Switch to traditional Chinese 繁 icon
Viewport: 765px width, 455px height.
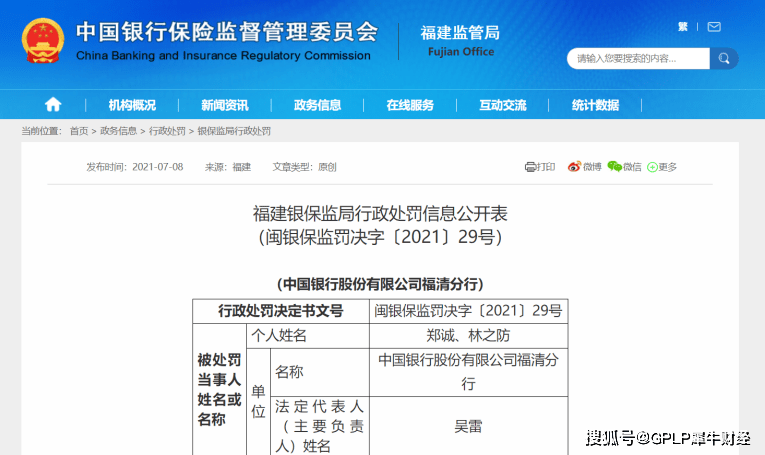683,27
